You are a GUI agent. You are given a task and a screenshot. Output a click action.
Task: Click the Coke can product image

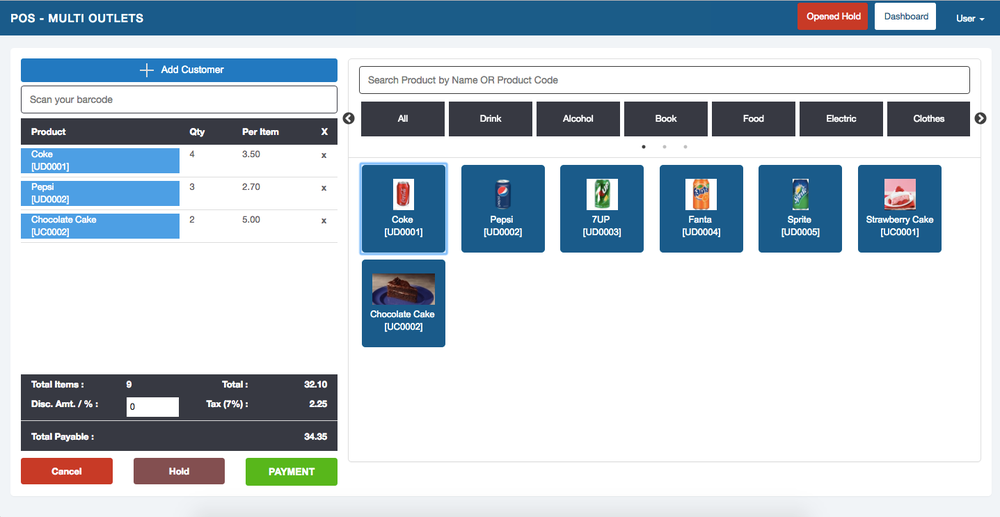click(403, 194)
